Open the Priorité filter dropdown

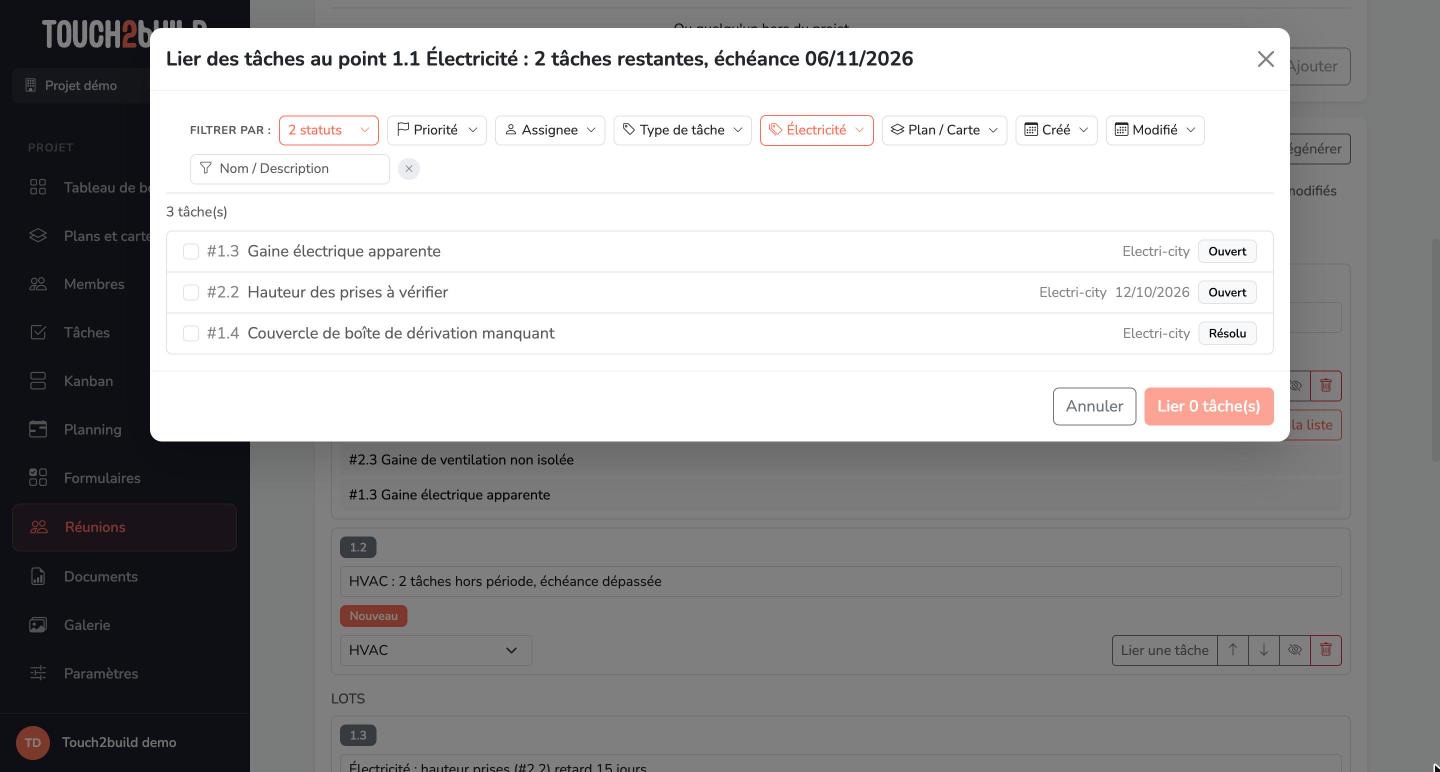click(437, 130)
